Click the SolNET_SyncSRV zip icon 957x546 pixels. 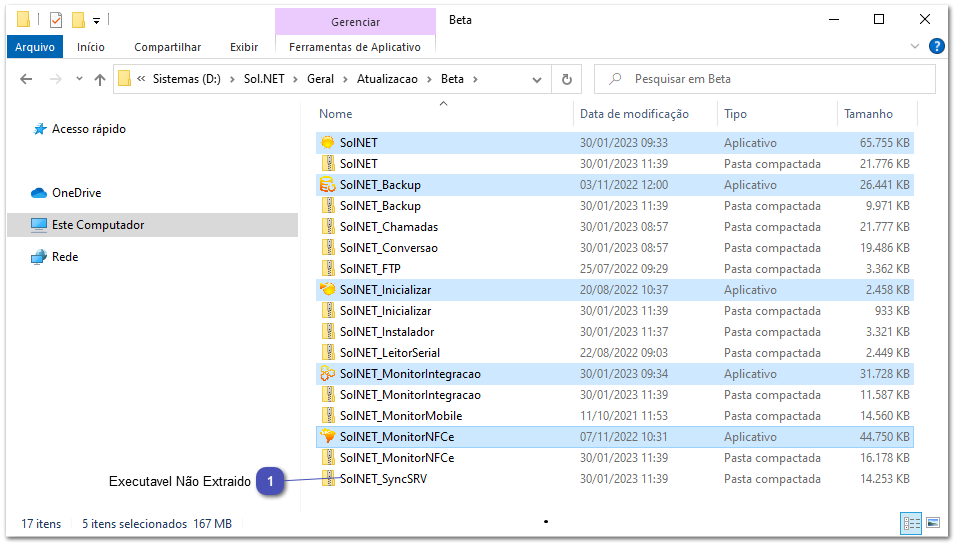pos(328,479)
